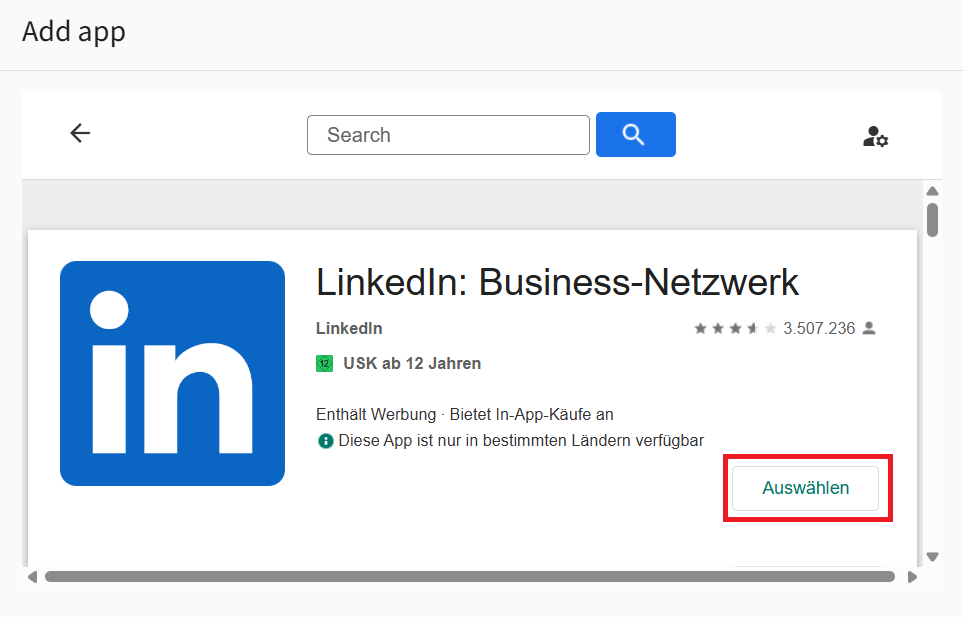Click the LinkedIn app logo
This screenshot has height=617, width=963.
[x=173, y=373]
